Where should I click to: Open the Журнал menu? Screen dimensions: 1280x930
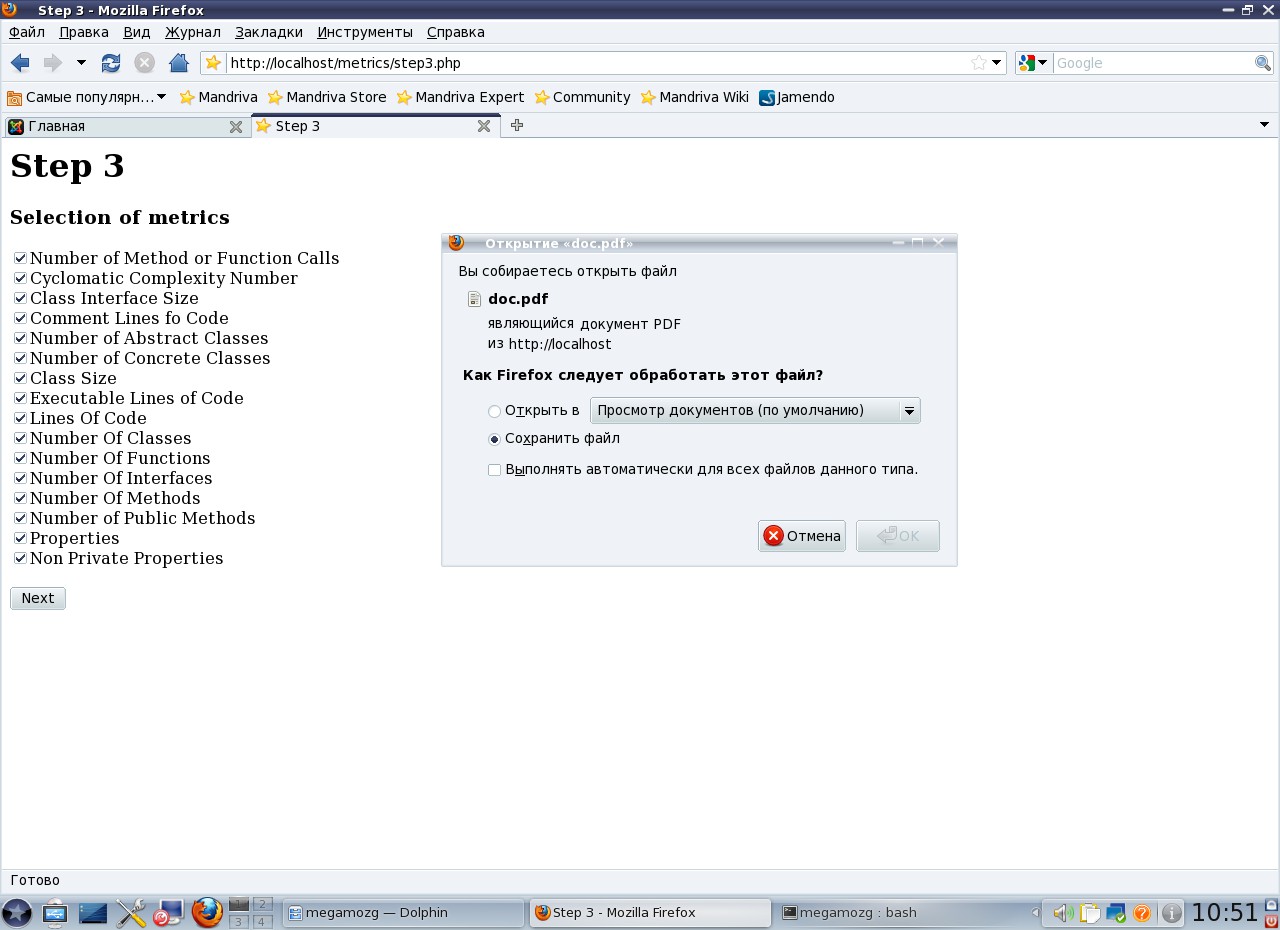193,32
